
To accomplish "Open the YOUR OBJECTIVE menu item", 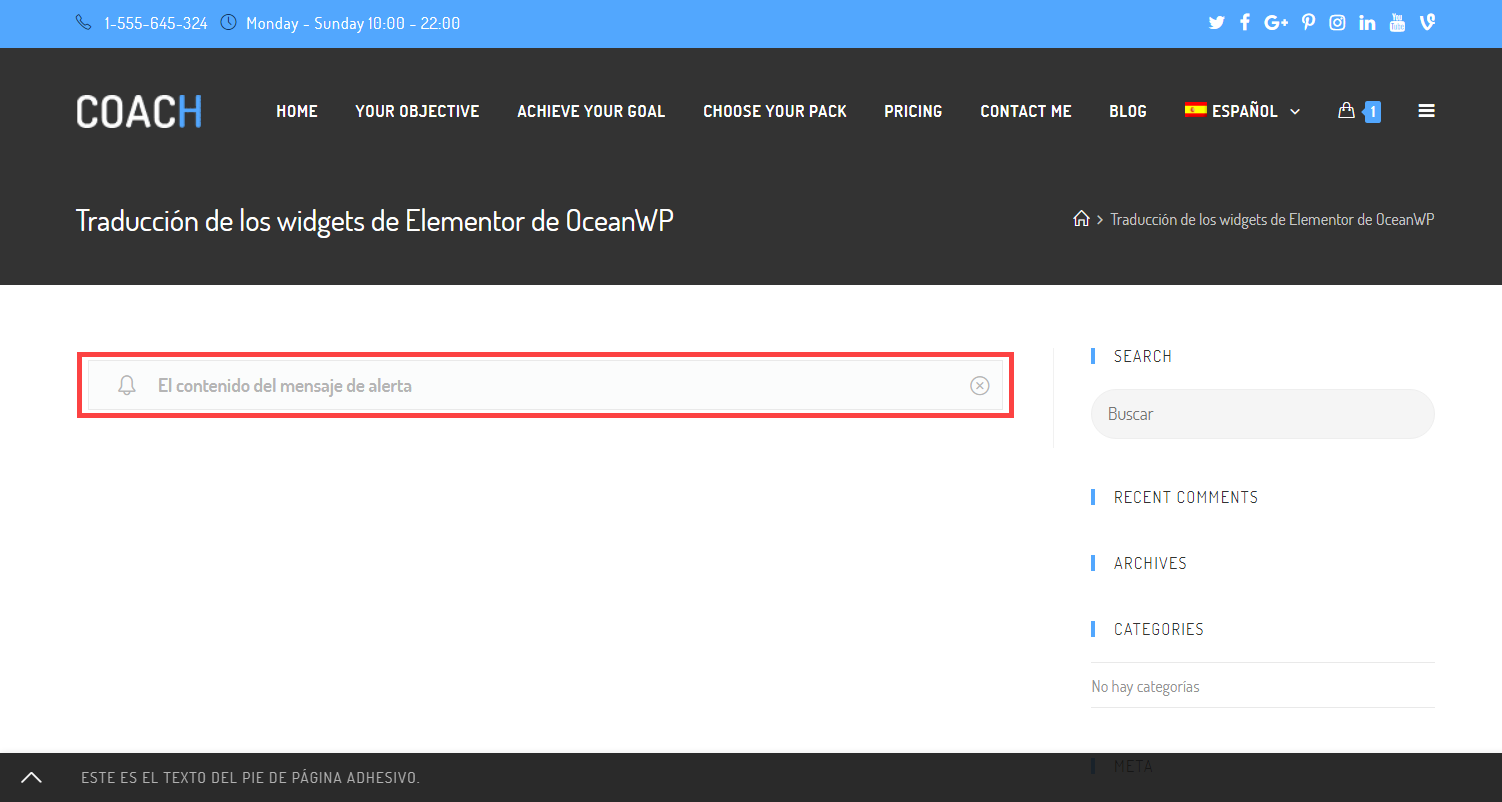I will coord(417,111).
